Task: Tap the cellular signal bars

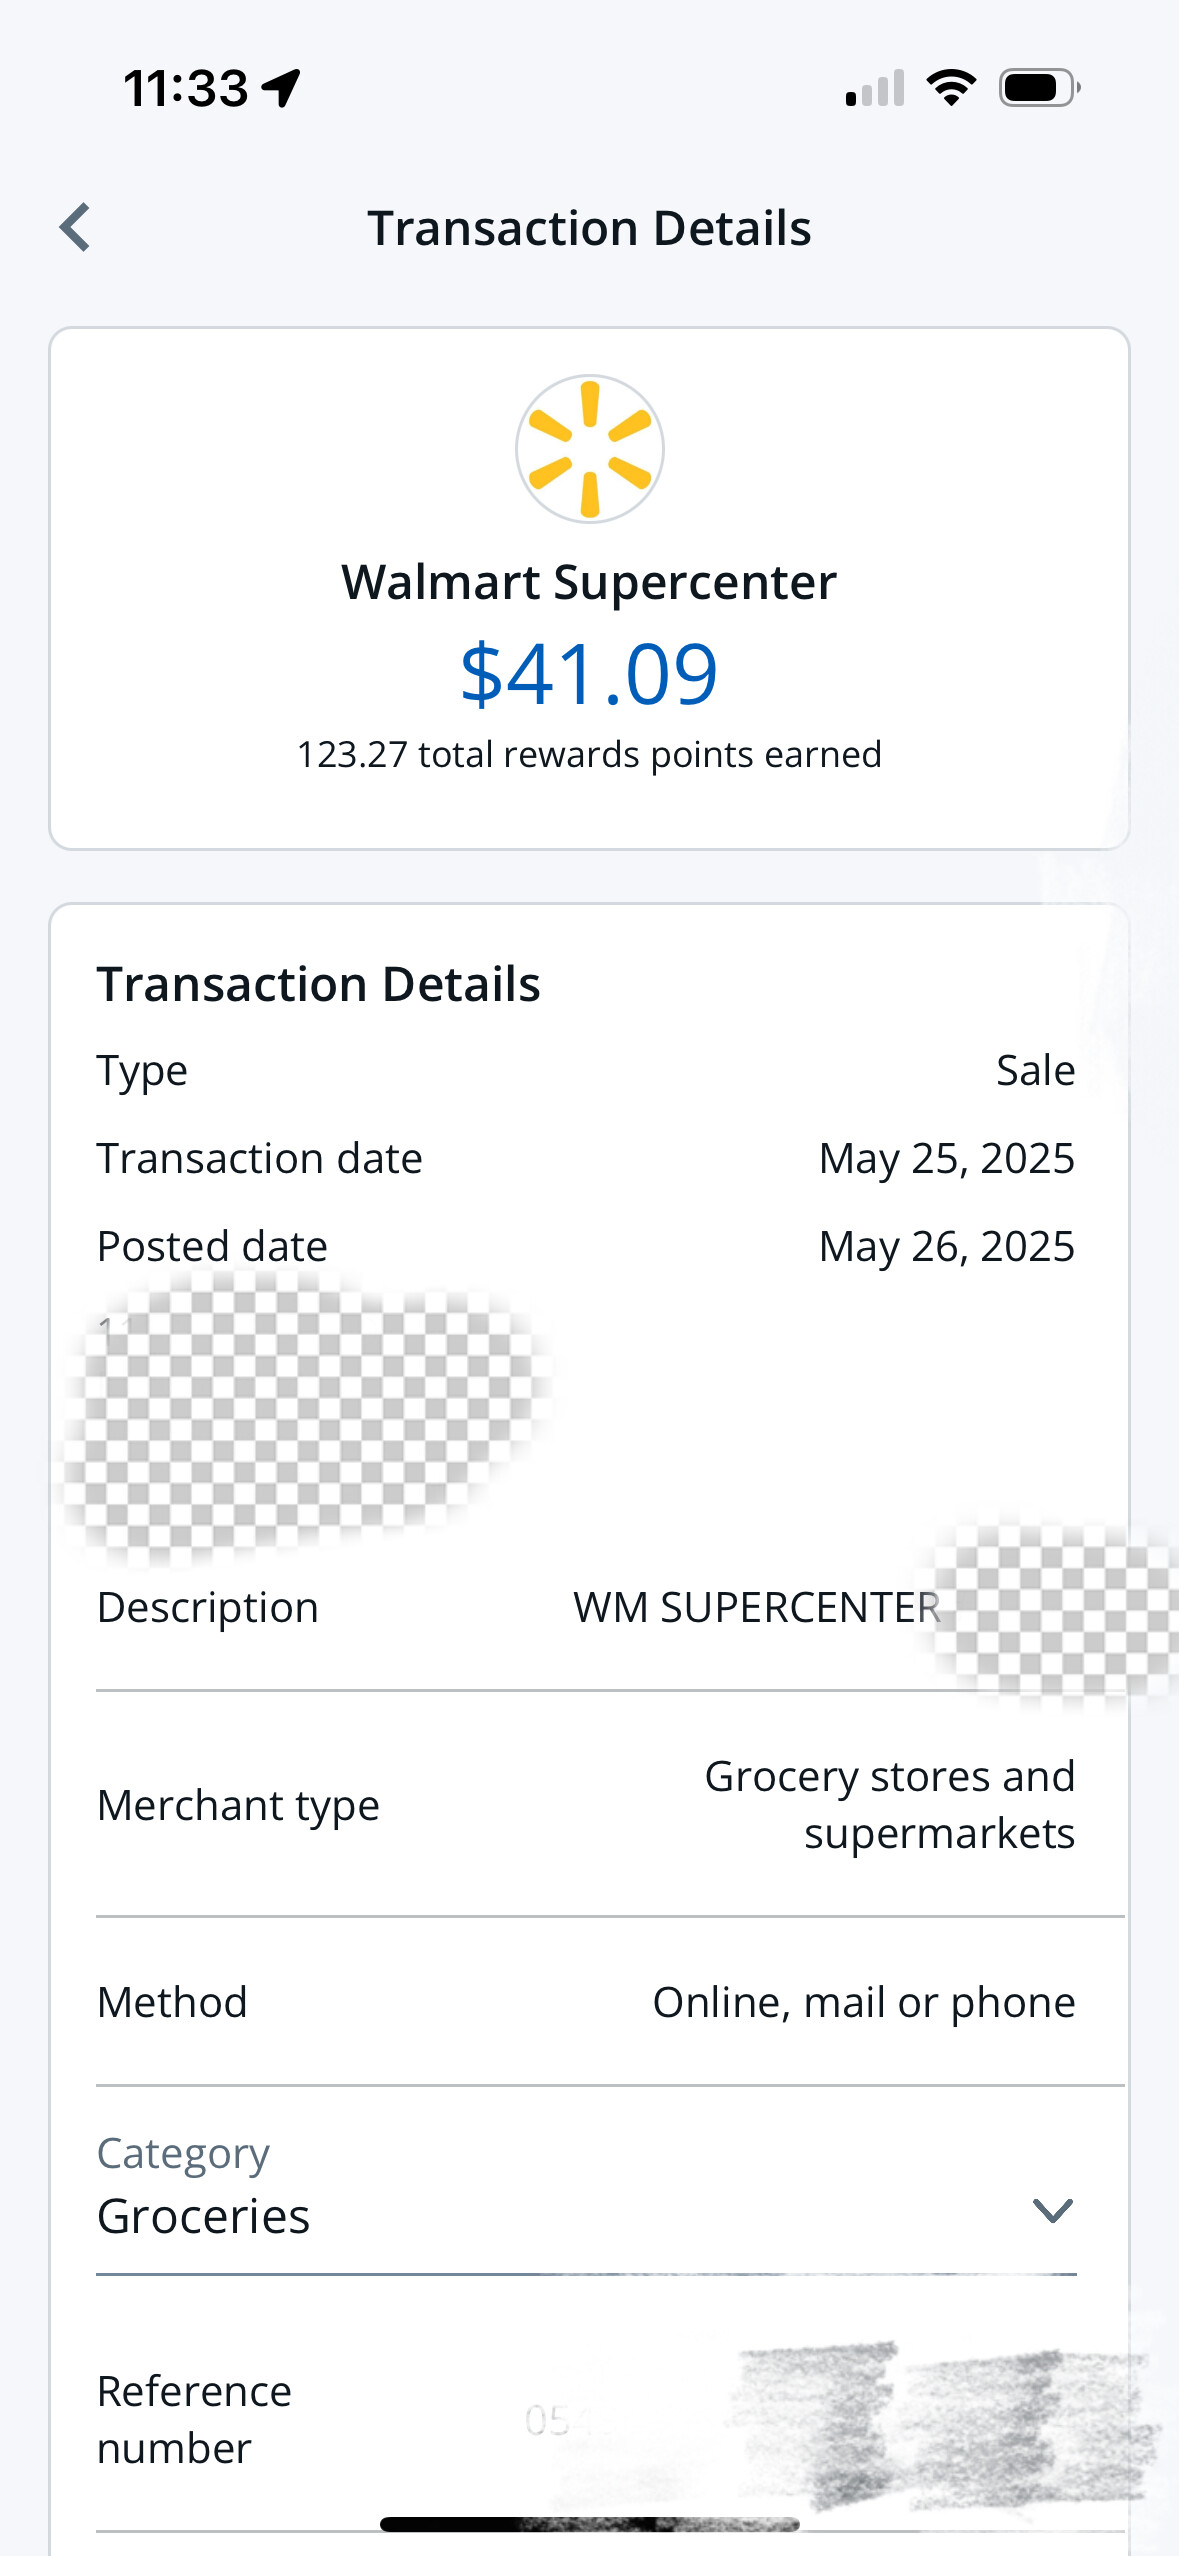Action: coord(875,88)
